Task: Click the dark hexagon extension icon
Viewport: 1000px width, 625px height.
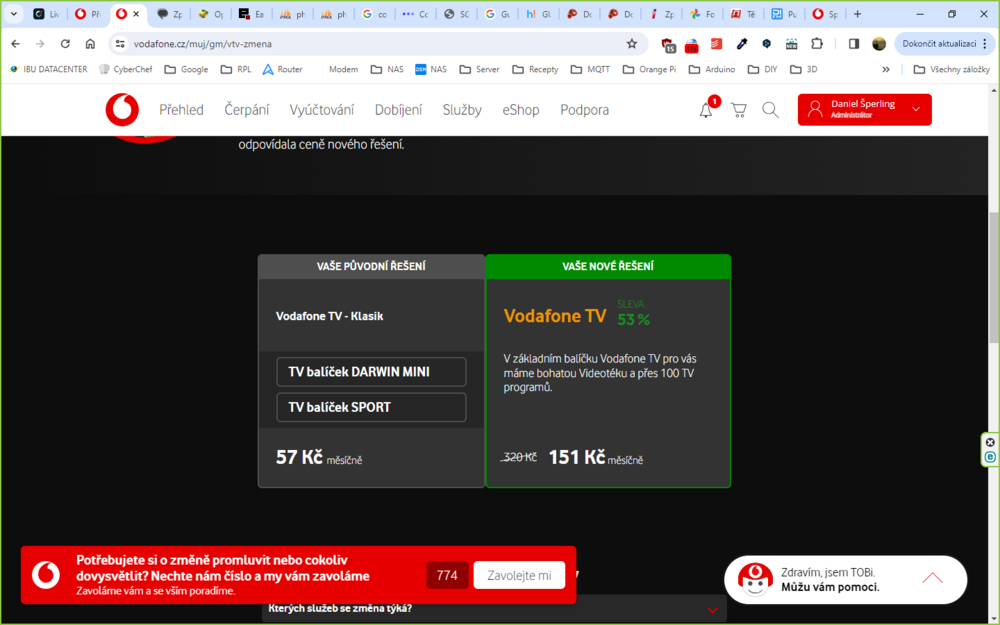Action: point(767,43)
